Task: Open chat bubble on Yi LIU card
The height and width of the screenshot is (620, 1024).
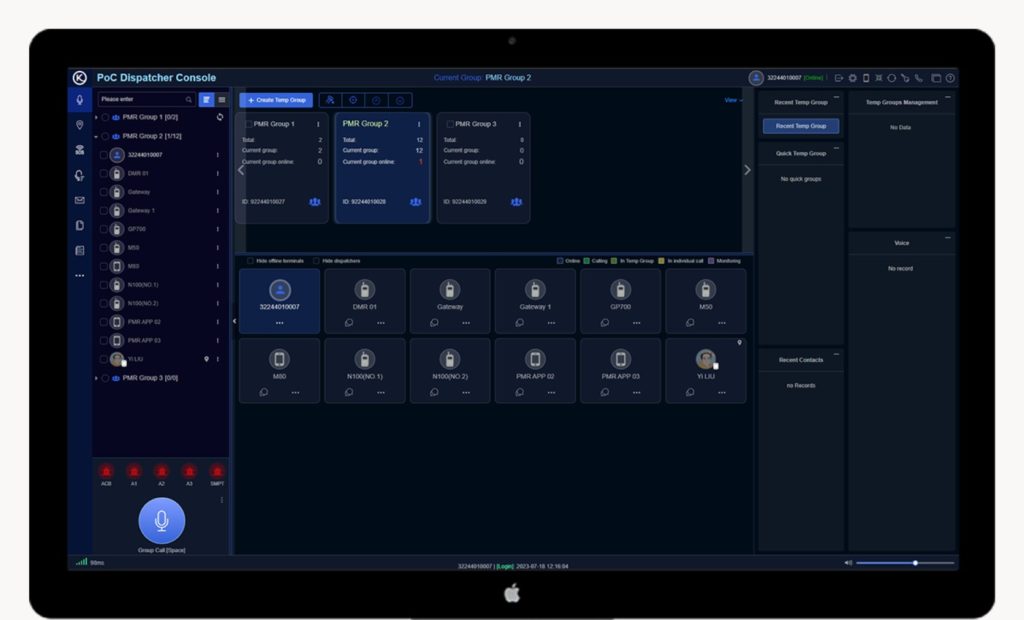Action: click(x=690, y=392)
